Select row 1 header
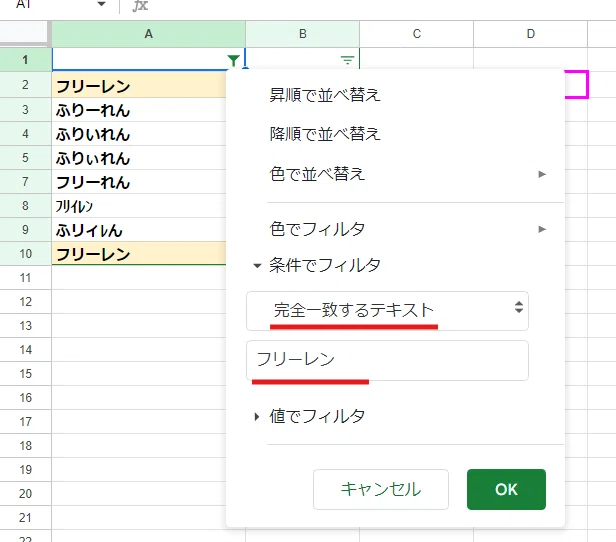Image resolution: width=616 pixels, height=542 pixels. tap(26, 60)
